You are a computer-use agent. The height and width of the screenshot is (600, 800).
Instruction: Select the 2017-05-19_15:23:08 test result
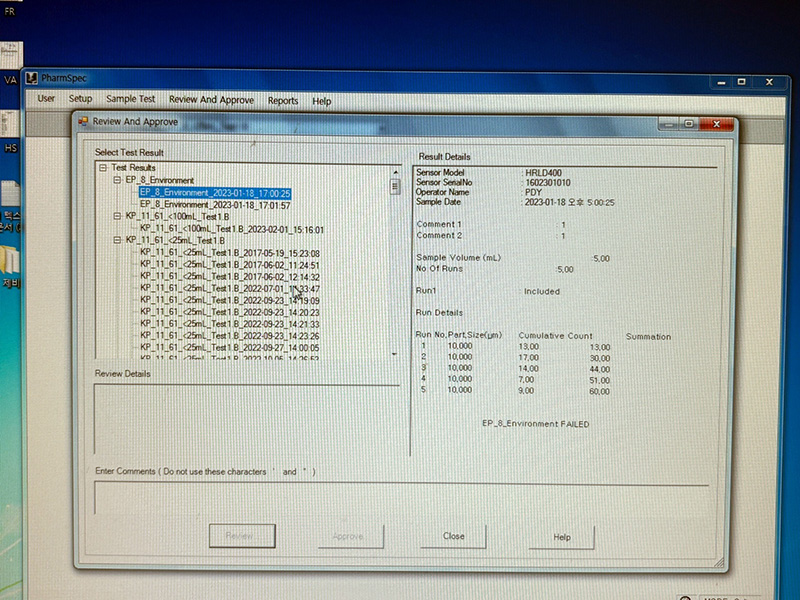pos(230,254)
